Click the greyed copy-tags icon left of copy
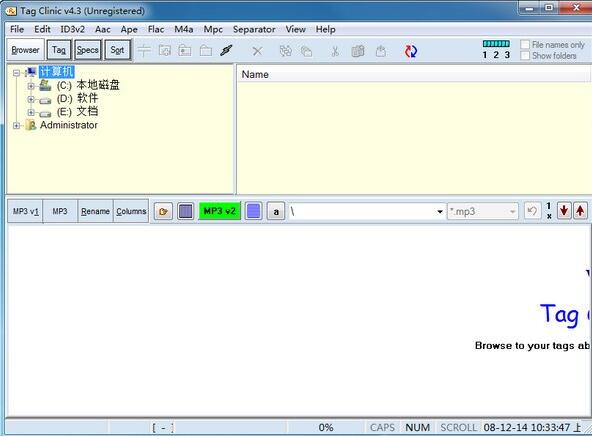 [285, 51]
